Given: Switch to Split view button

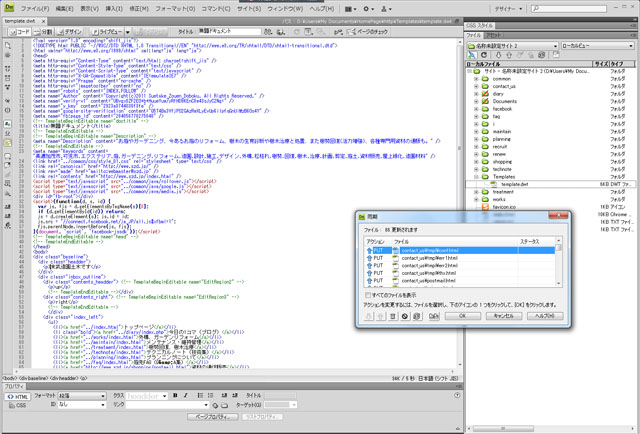Looking at the screenshot, I should [x=43, y=31].
